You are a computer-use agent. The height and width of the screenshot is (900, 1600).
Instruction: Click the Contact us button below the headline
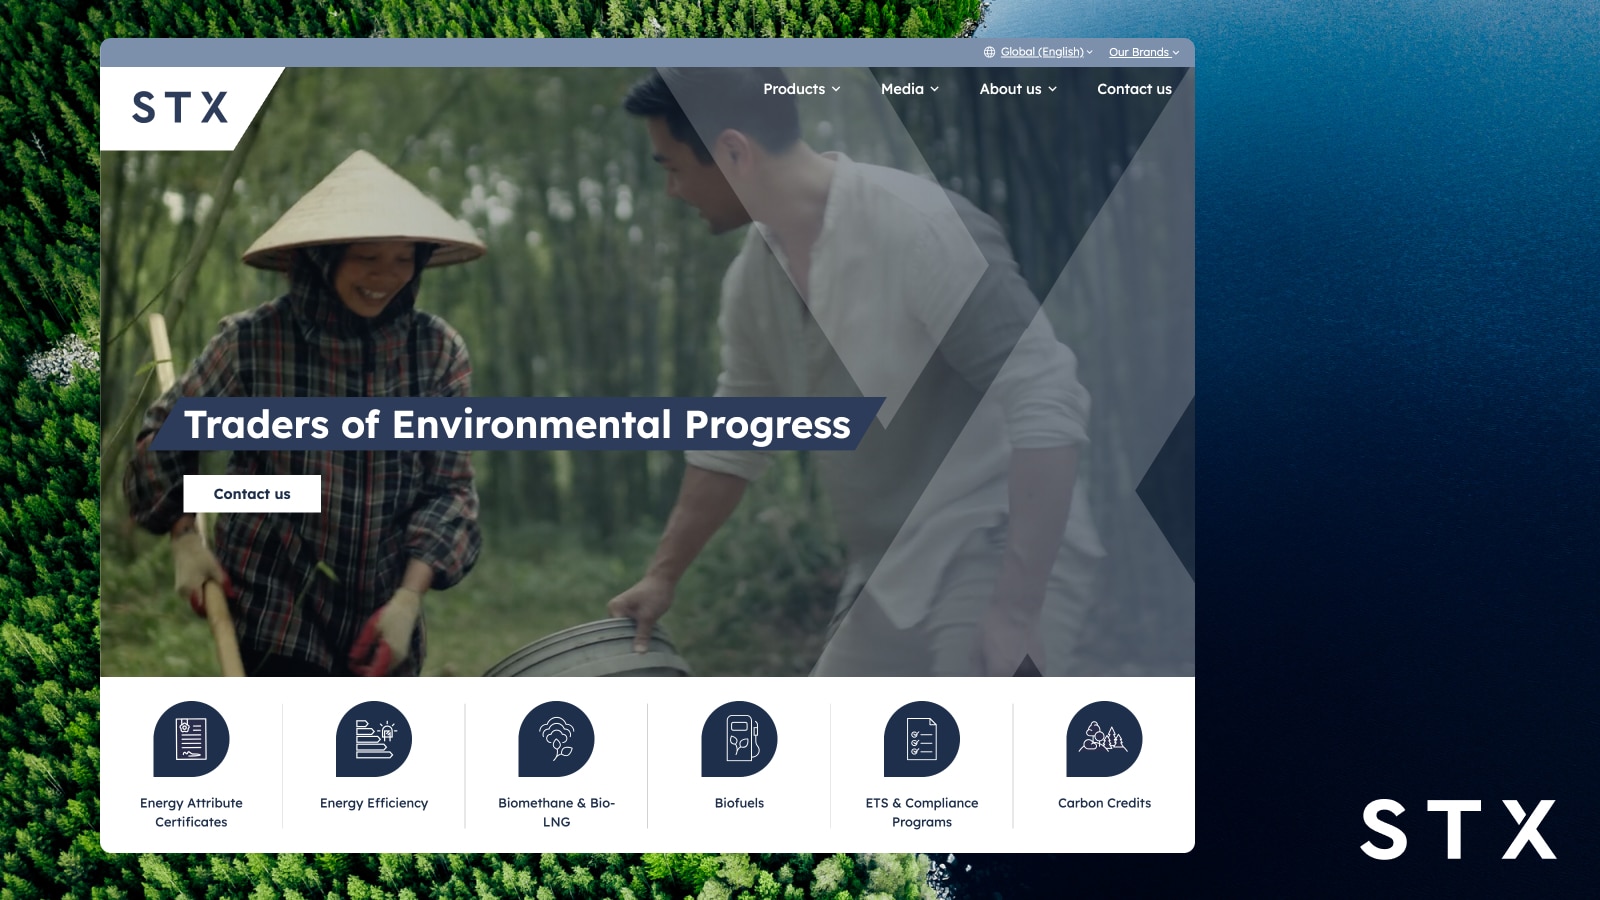(x=251, y=493)
